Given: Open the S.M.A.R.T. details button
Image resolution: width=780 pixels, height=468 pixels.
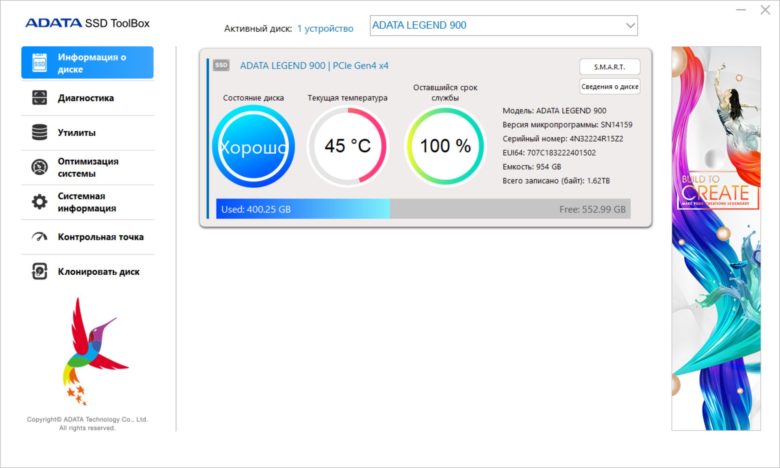Looking at the screenshot, I should [x=609, y=67].
